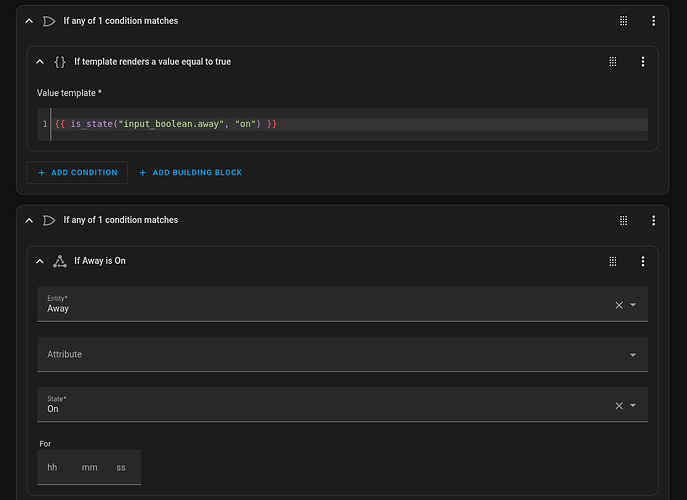Click drag handle of first 'If any' block

[623, 21]
